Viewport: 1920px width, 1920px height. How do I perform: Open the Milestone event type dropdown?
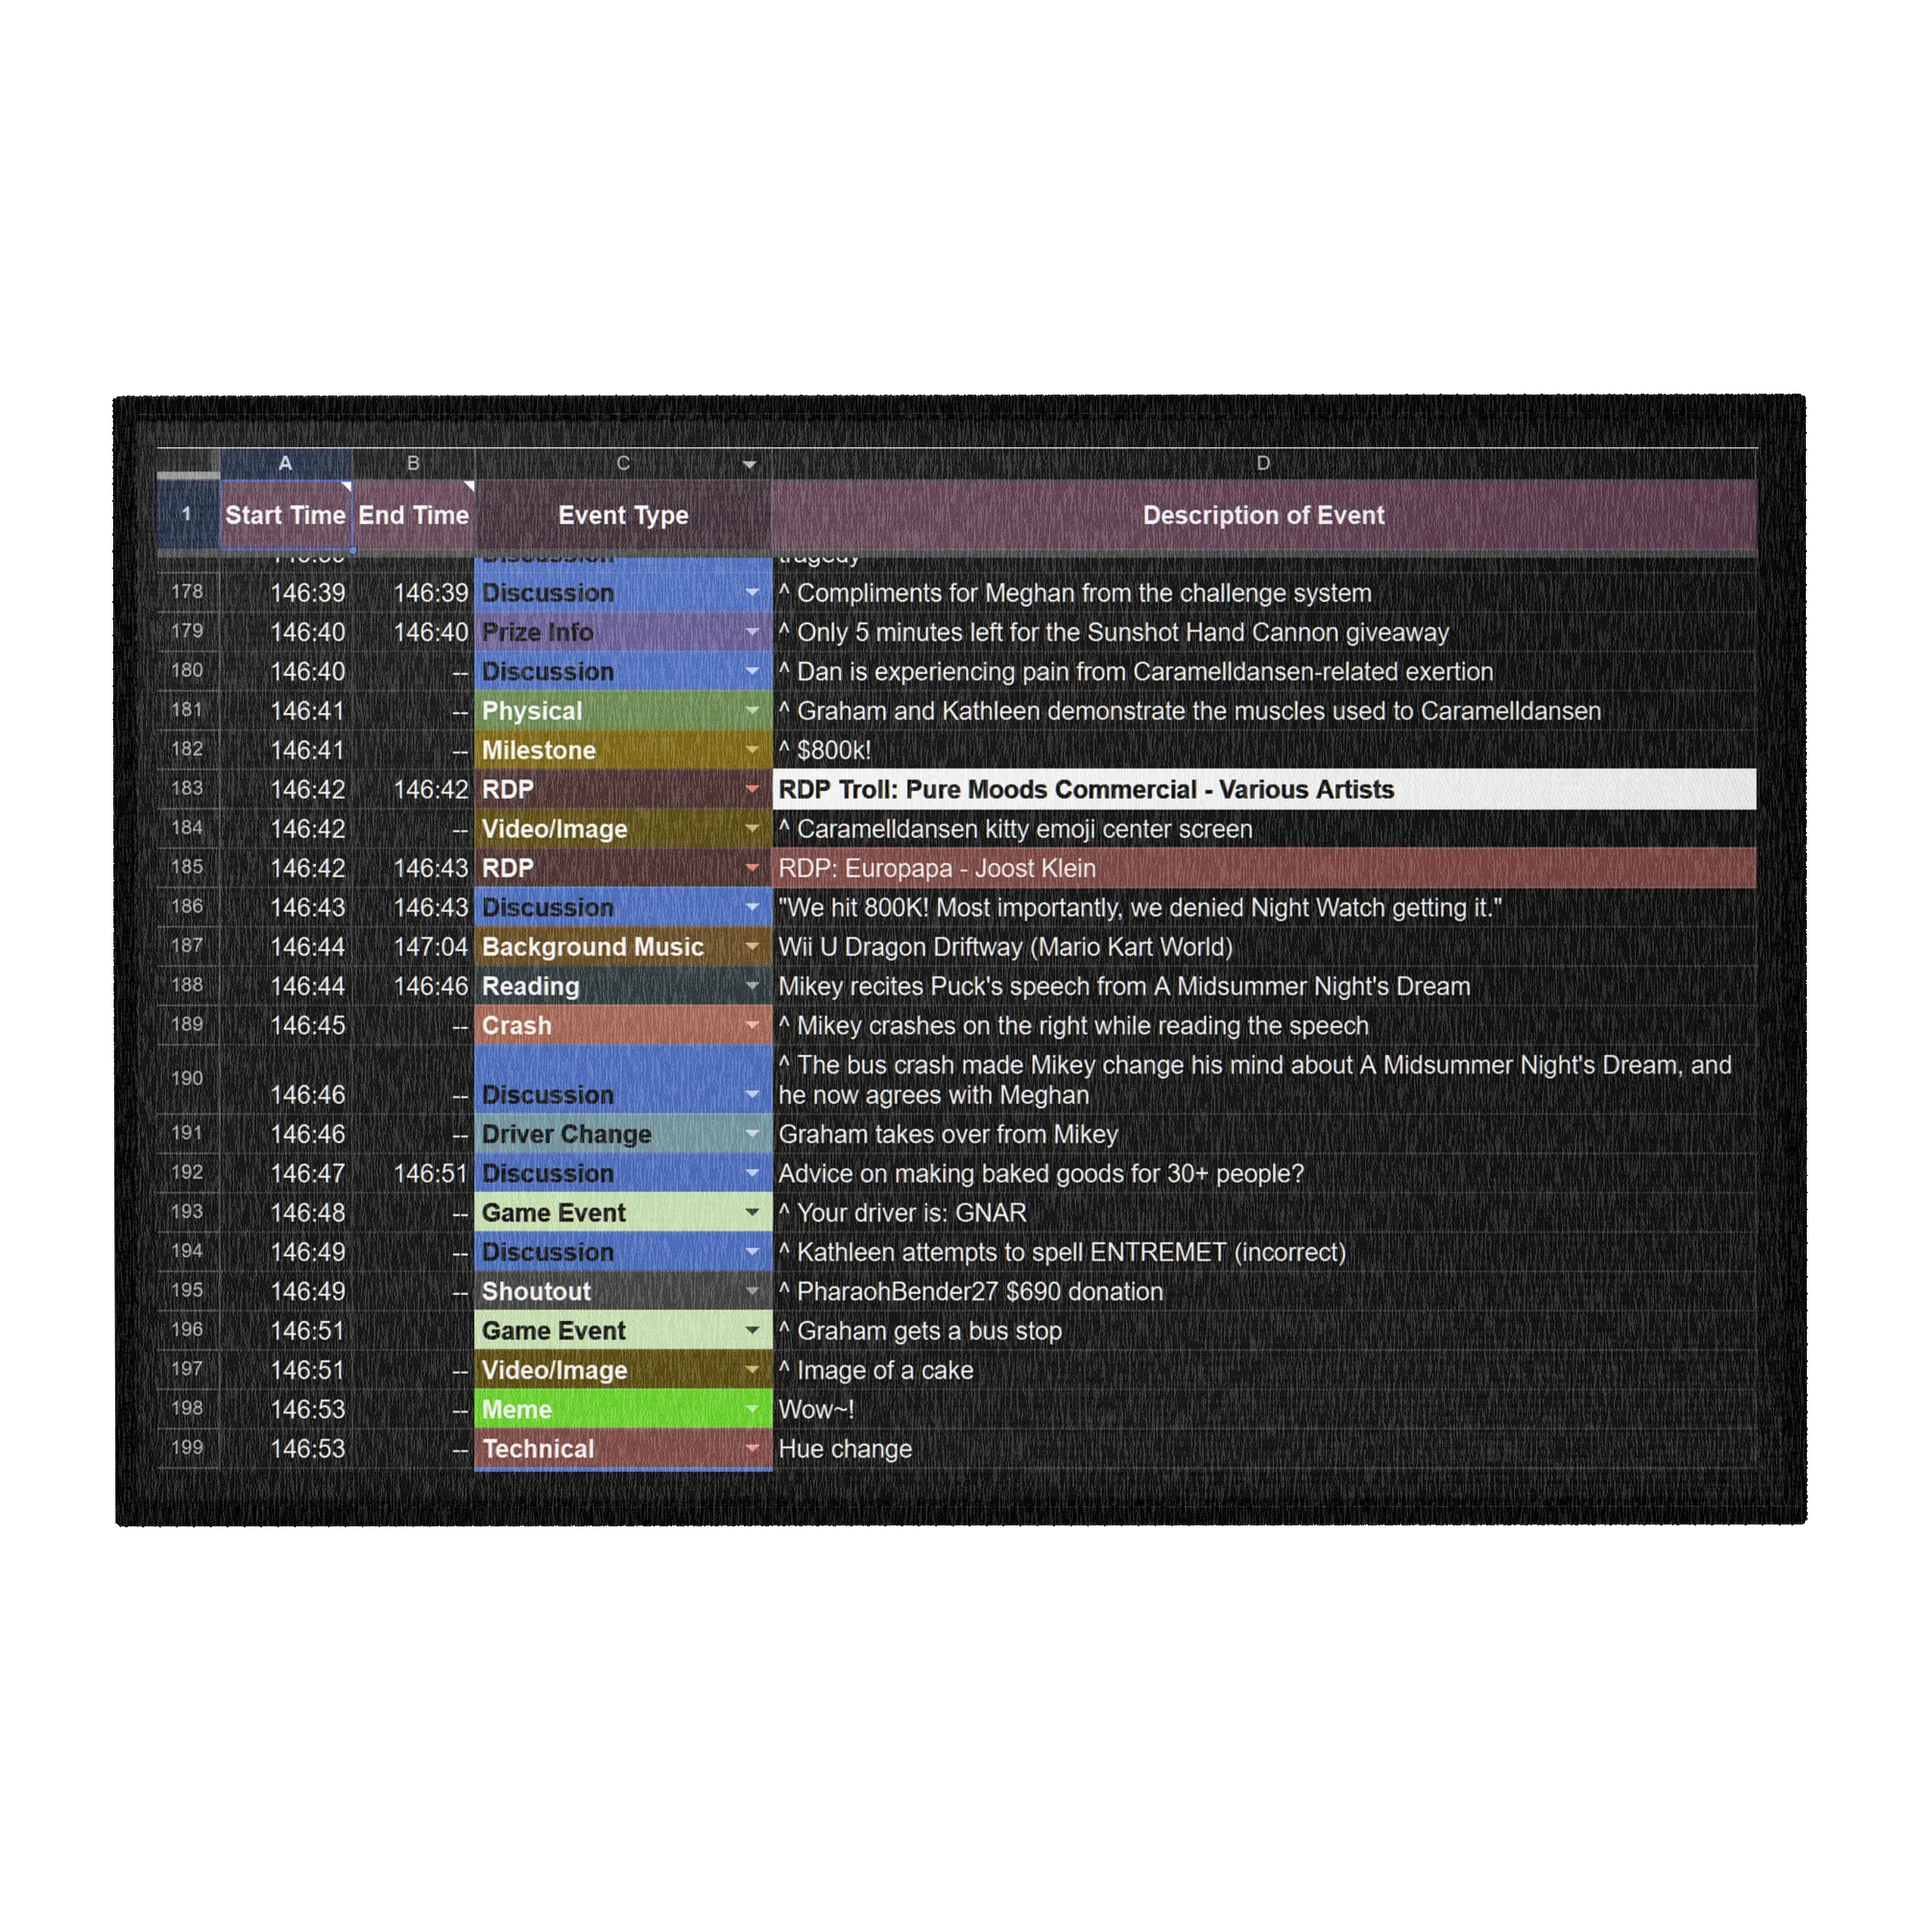(751, 749)
